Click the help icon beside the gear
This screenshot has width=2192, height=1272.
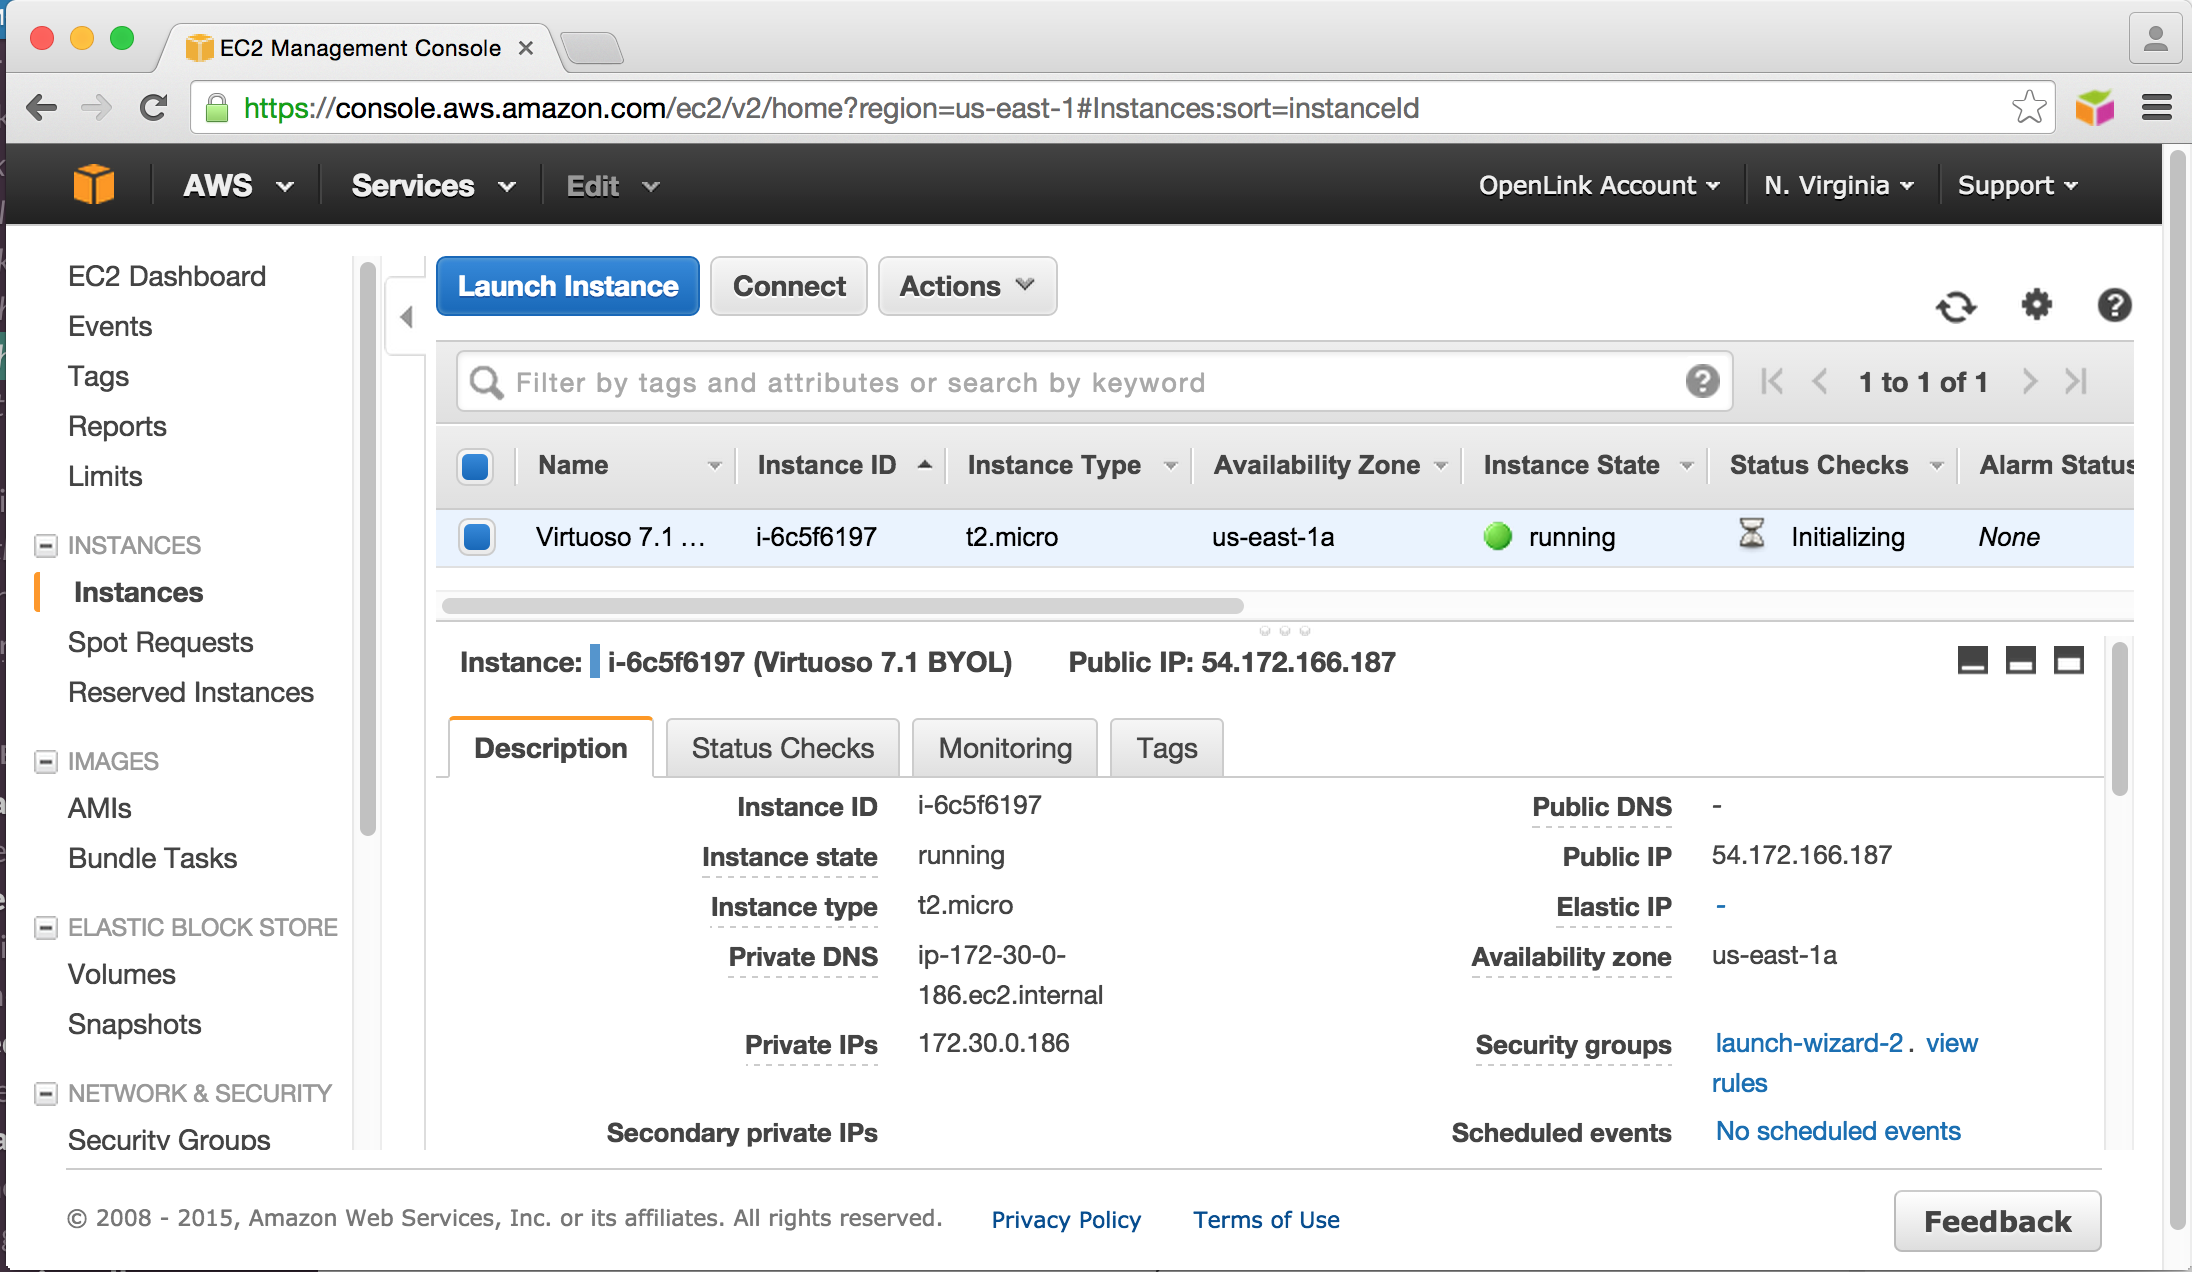(2113, 305)
